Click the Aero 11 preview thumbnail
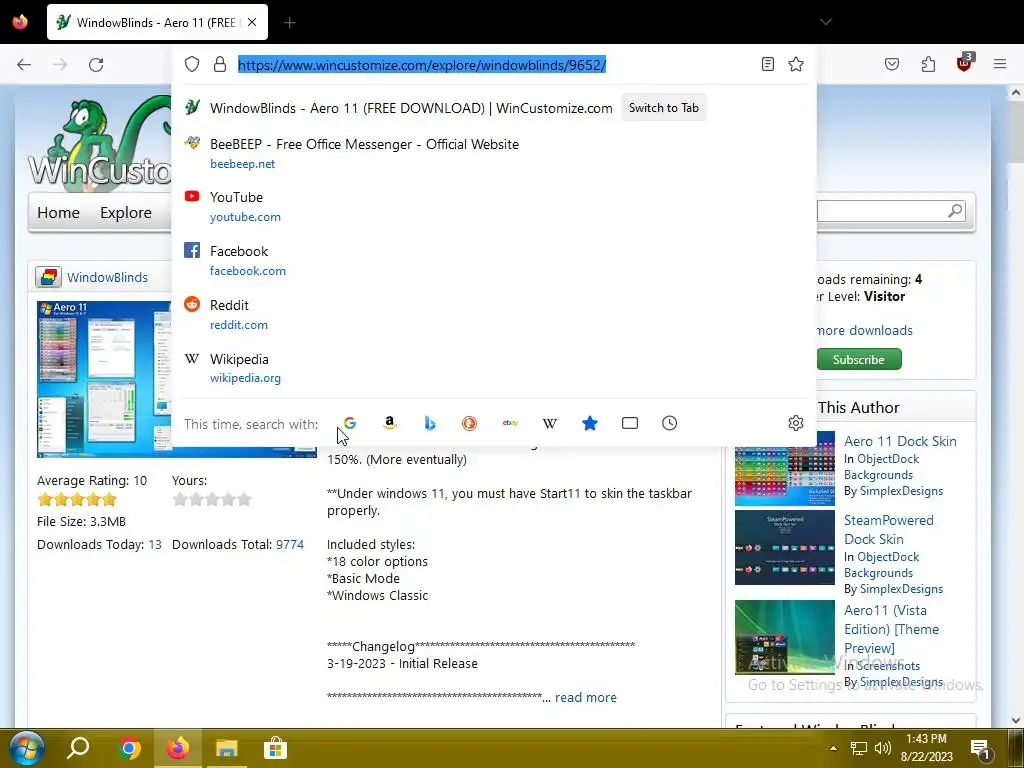1024x768 pixels. tap(104, 379)
